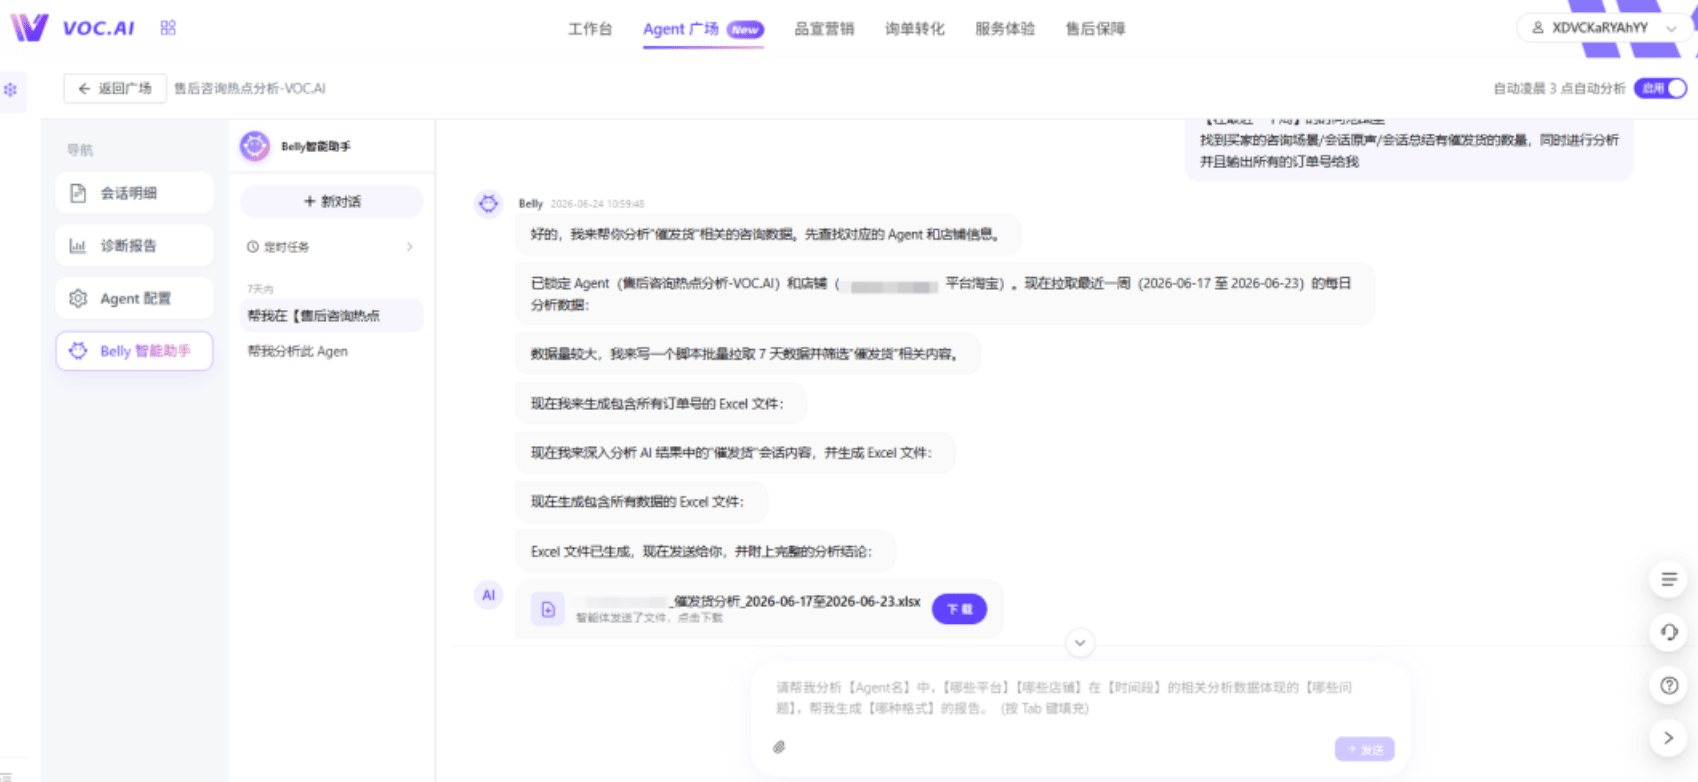Click the AI avatar badge beside the file
This screenshot has height=782, width=1698.
coord(488,595)
